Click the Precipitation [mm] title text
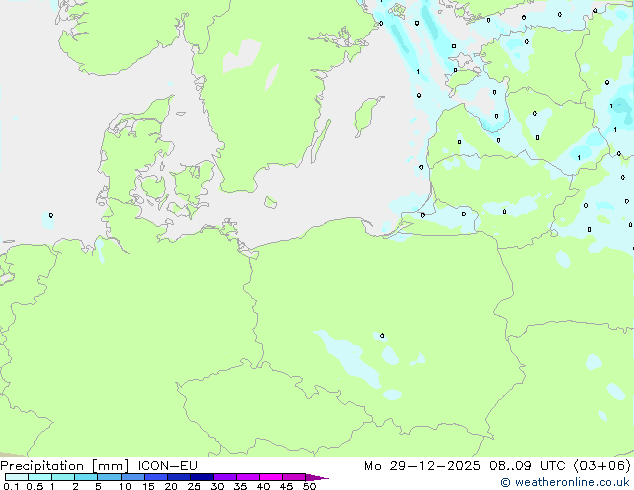This screenshot has height=490, width=634. coord(64,466)
